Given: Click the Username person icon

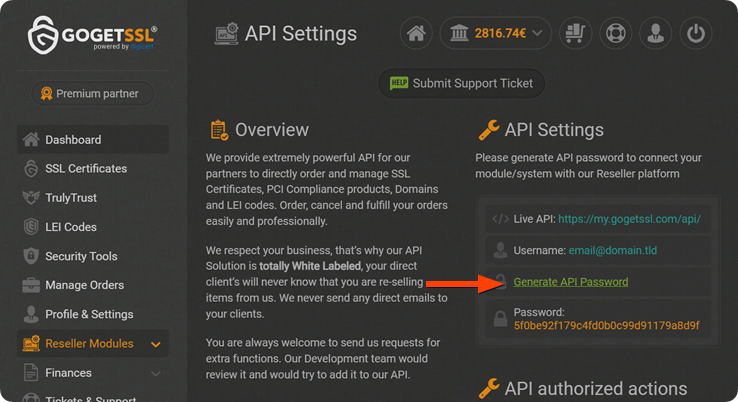Looking at the screenshot, I should [500, 250].
